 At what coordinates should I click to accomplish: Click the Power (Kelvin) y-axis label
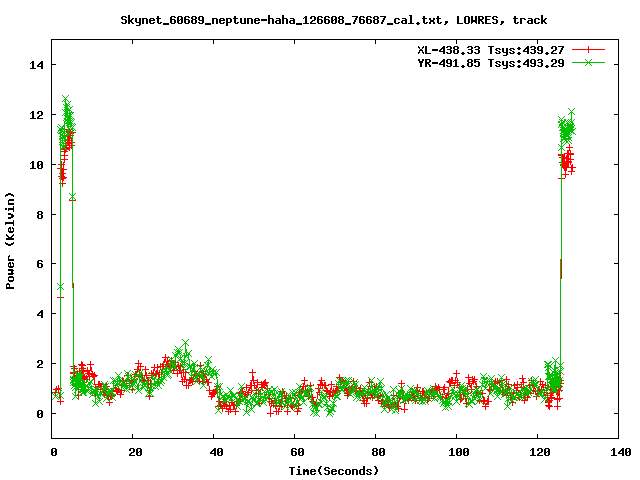click(10, 241)
